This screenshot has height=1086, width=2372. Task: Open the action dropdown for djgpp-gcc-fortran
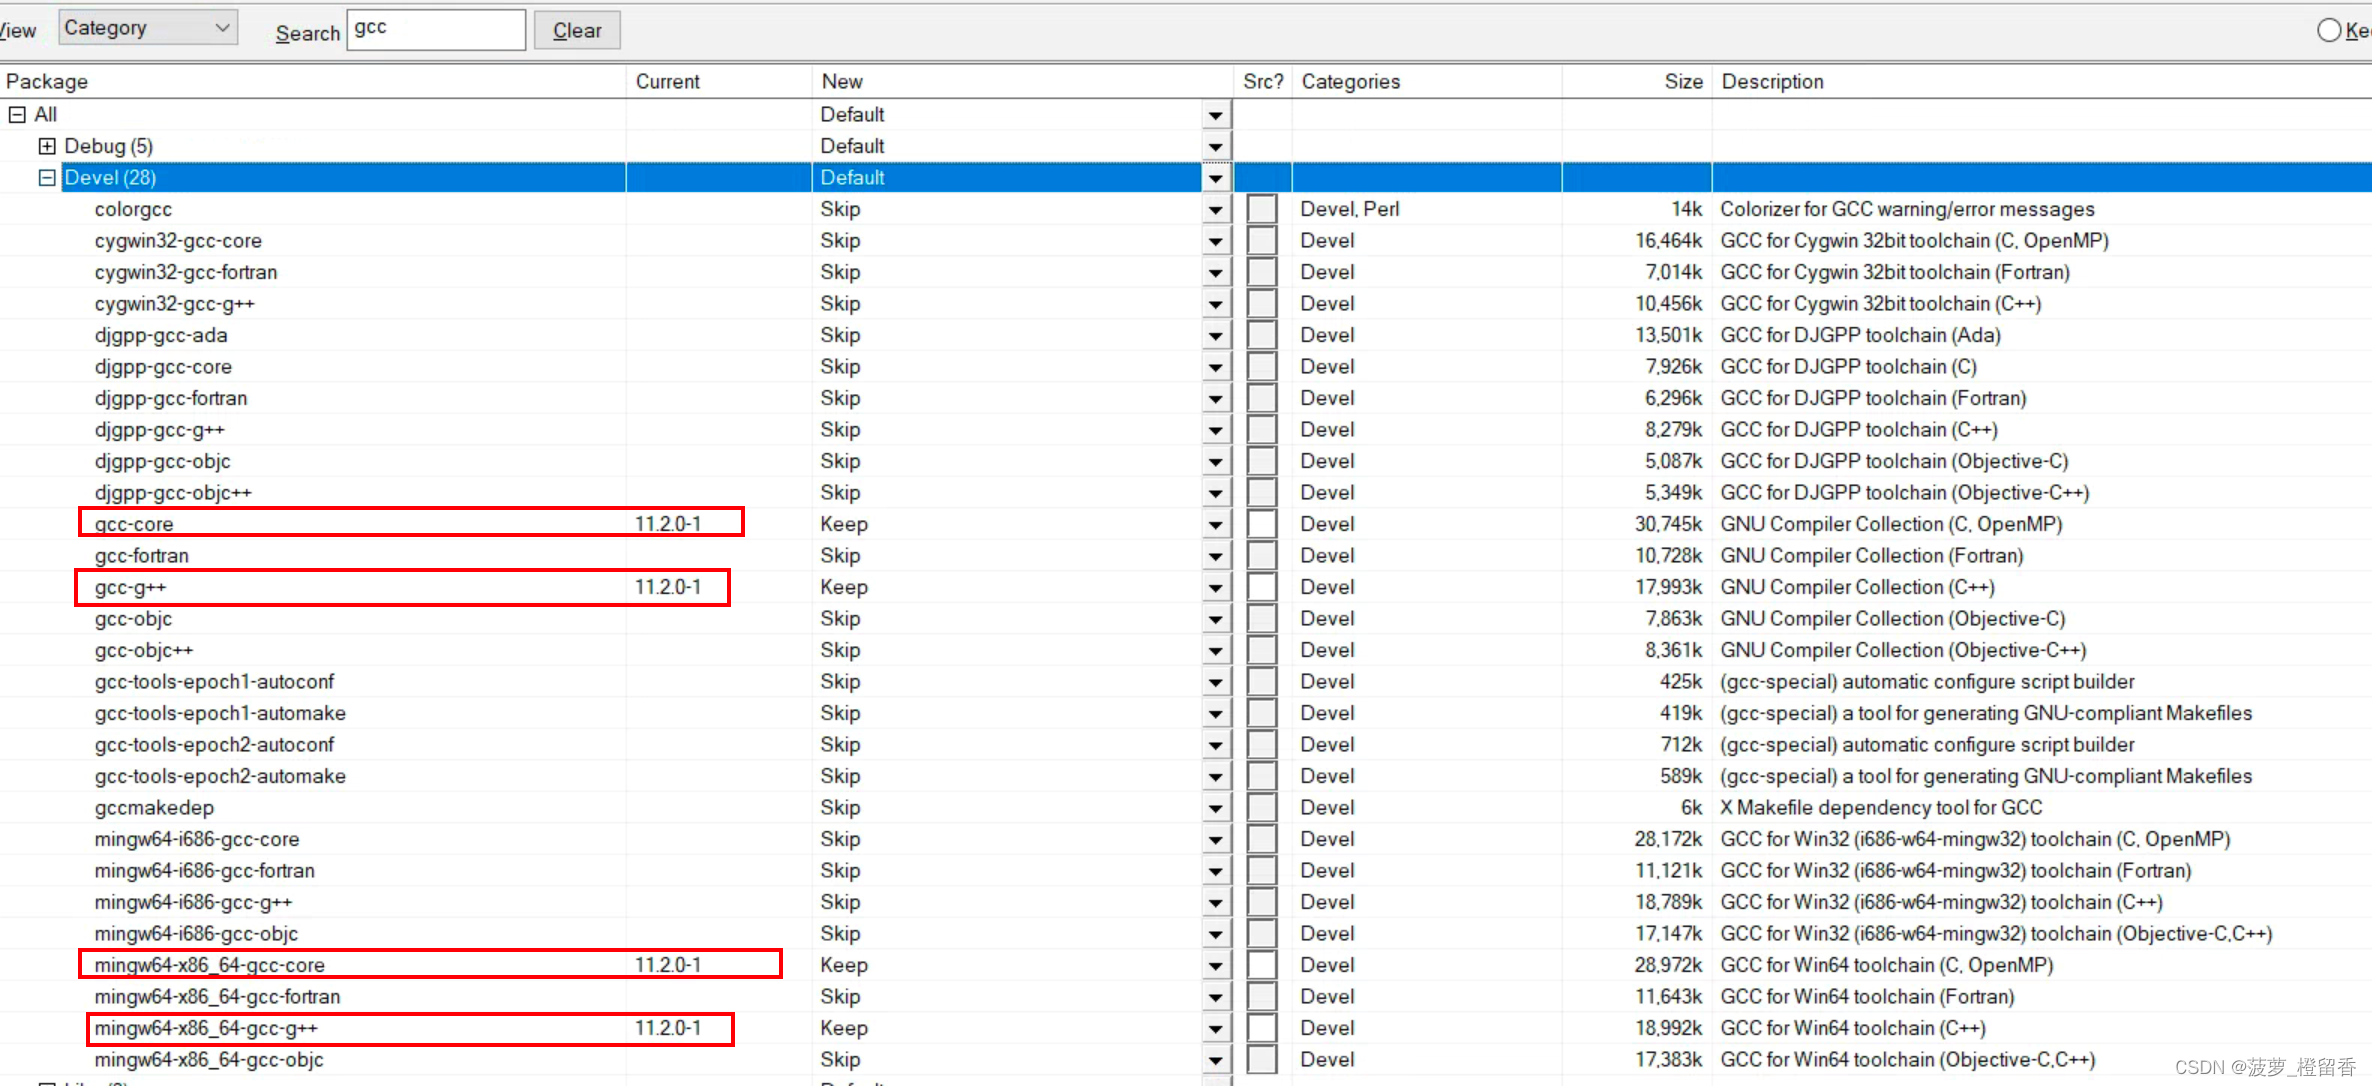pyautogui.click(x=1215, y=398)
